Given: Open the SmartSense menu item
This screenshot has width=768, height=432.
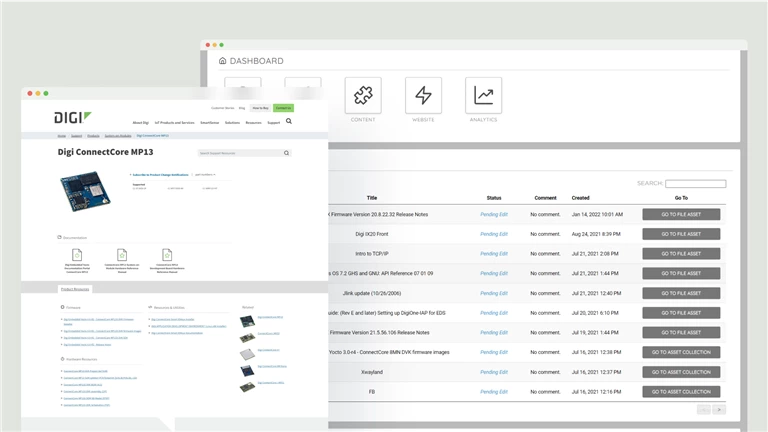Looking at the screenshot, I should (x=210, y=122).
